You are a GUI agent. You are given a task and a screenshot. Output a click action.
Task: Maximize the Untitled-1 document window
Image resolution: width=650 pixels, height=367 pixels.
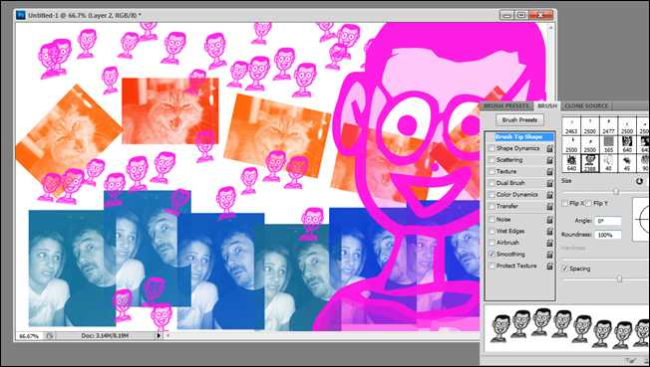[522, 15]
